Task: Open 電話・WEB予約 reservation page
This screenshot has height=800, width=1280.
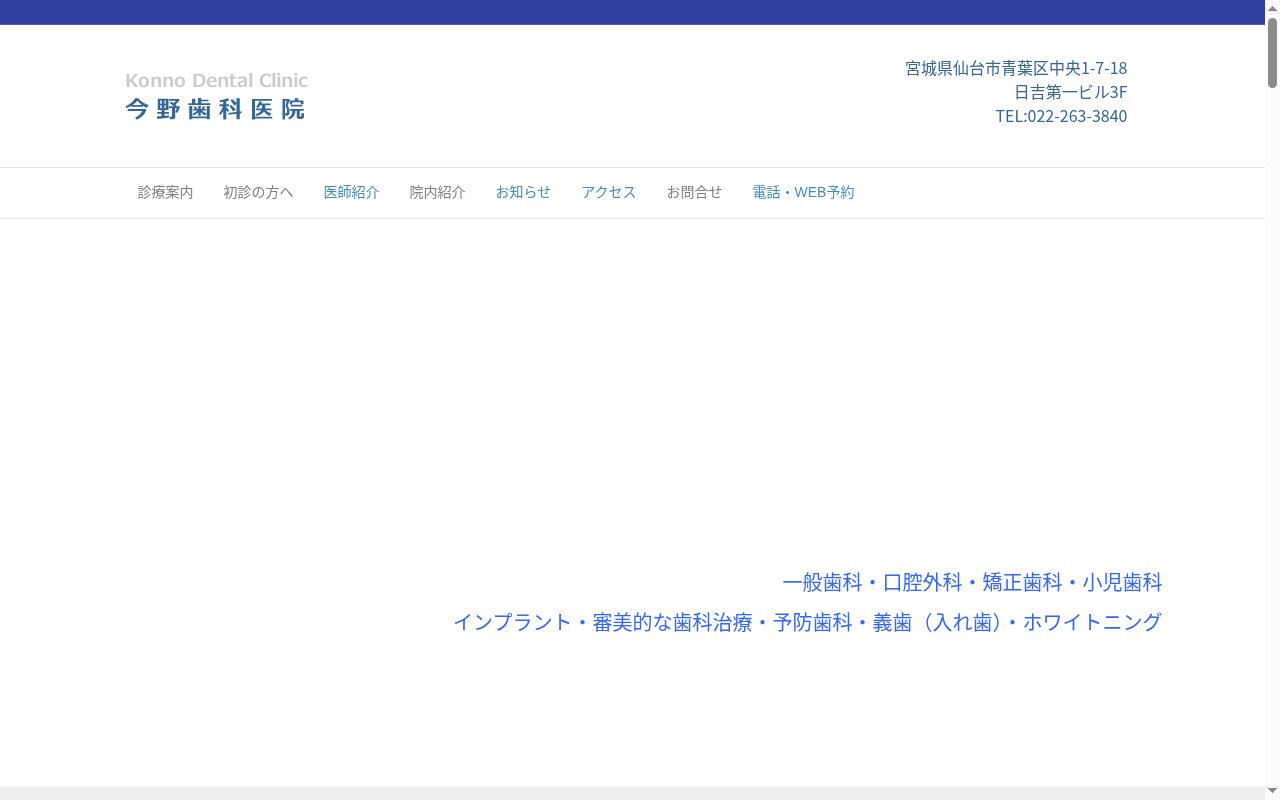Action: [803, 192]
